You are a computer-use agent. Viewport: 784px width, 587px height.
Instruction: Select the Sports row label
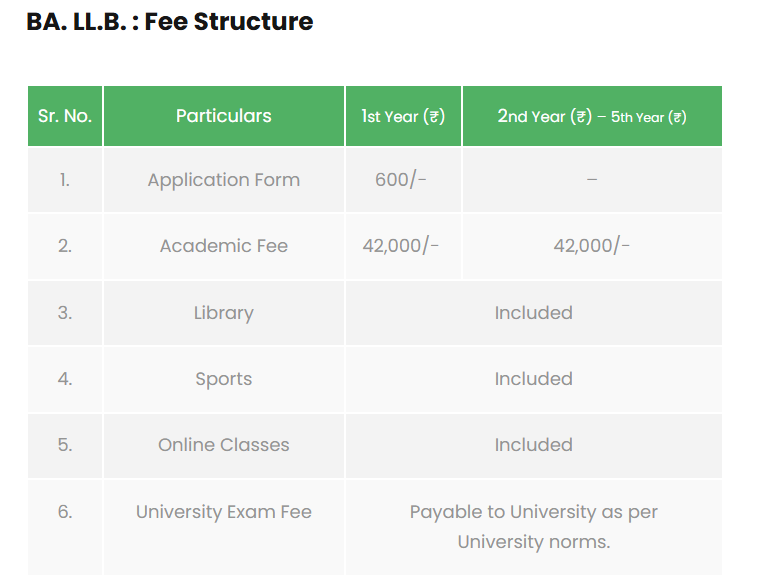click(224, 379)
